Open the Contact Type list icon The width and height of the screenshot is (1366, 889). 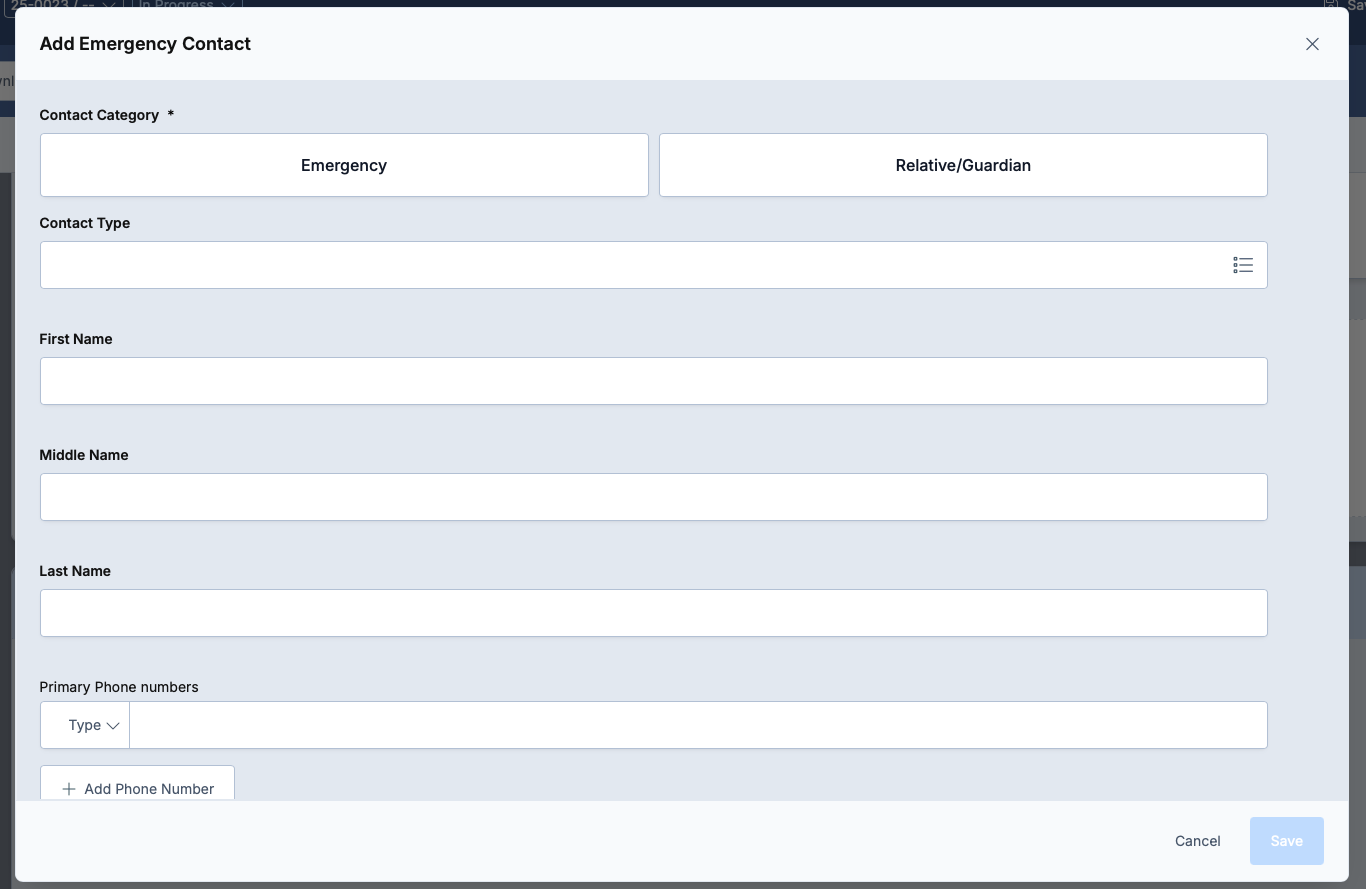tap(1242, 265)
